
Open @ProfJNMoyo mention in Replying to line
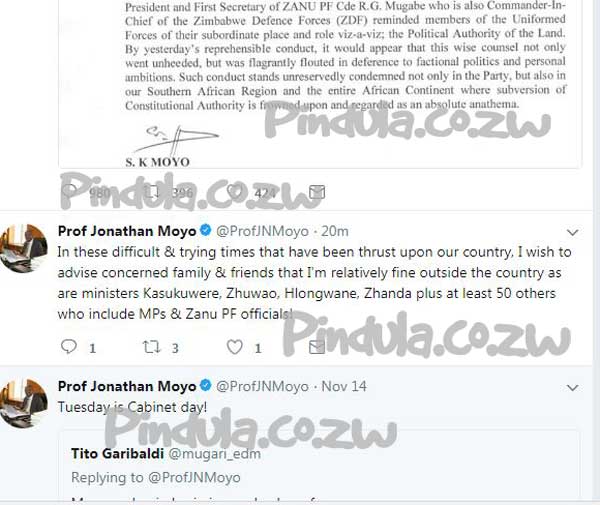(x=194, y=477)
